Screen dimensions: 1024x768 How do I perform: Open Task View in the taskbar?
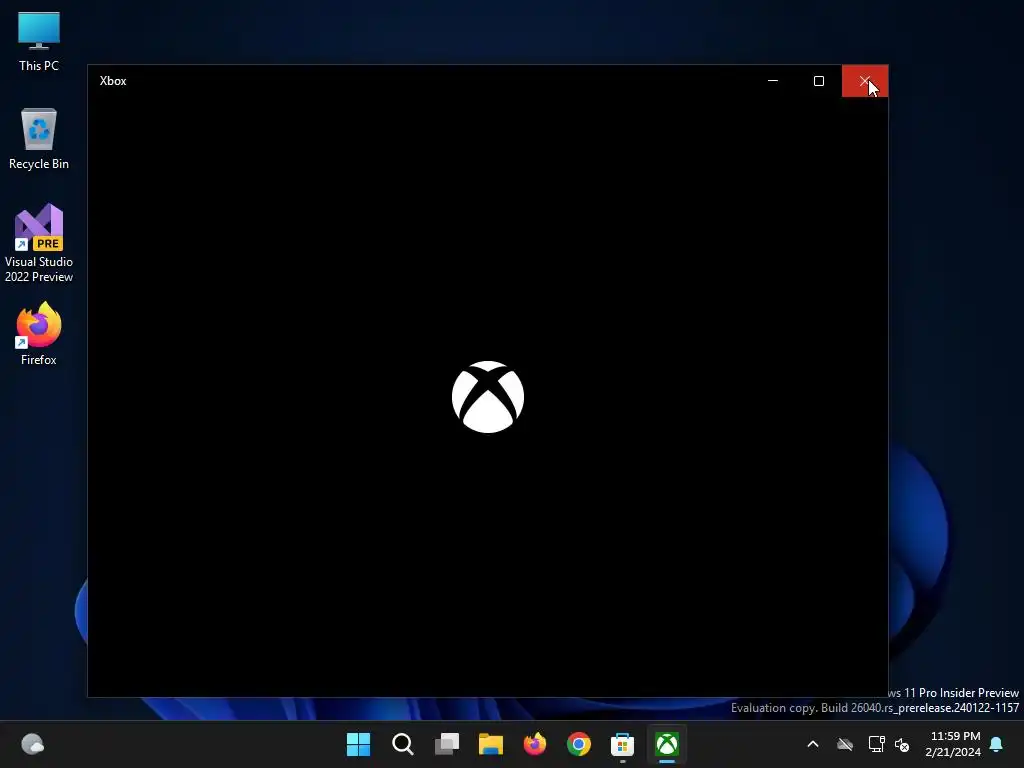point(447,744)
